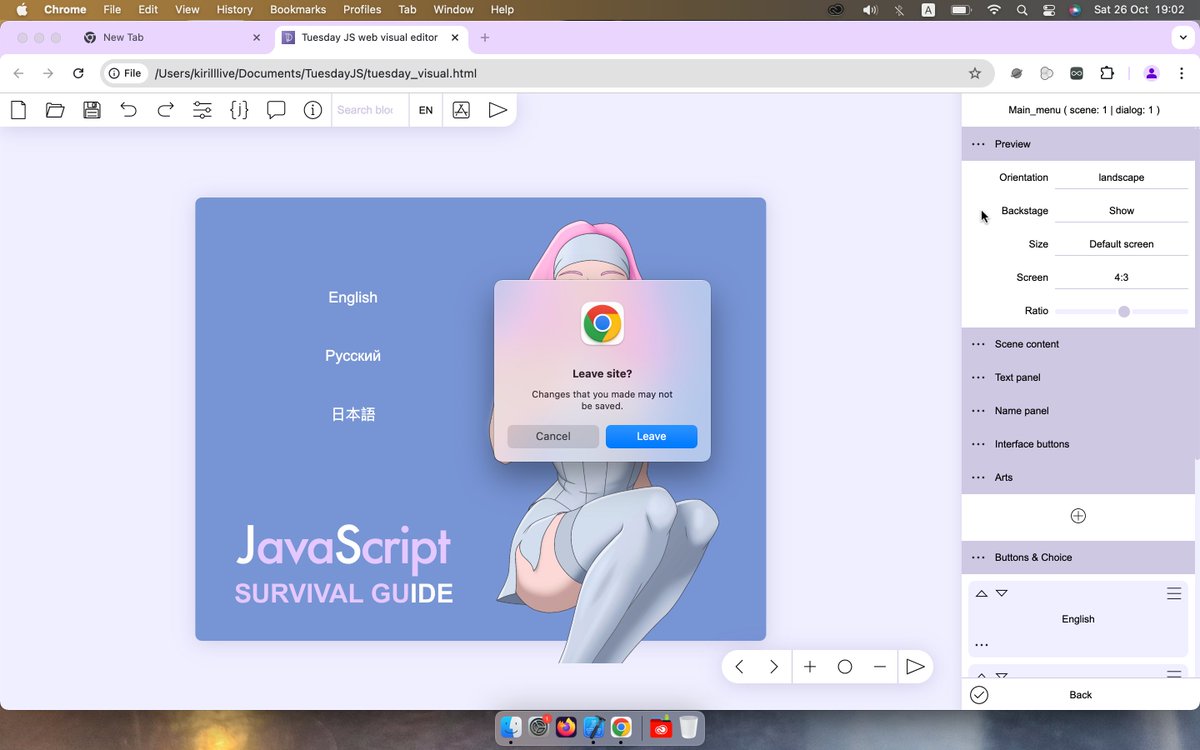Screen dimensions: 1200x750
Task: Open Spotlight search in the menu bar
Action: point(1022,9)
